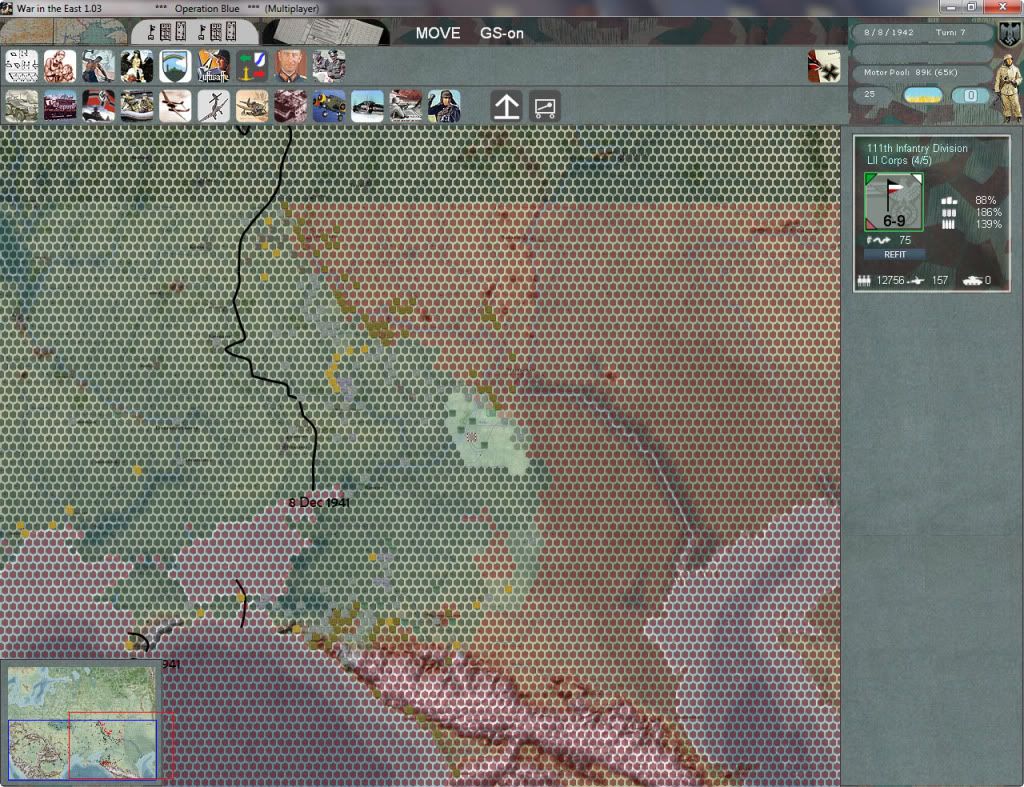Click the dark red poster icon
The image size is (1024, 787).
point(59,106)
